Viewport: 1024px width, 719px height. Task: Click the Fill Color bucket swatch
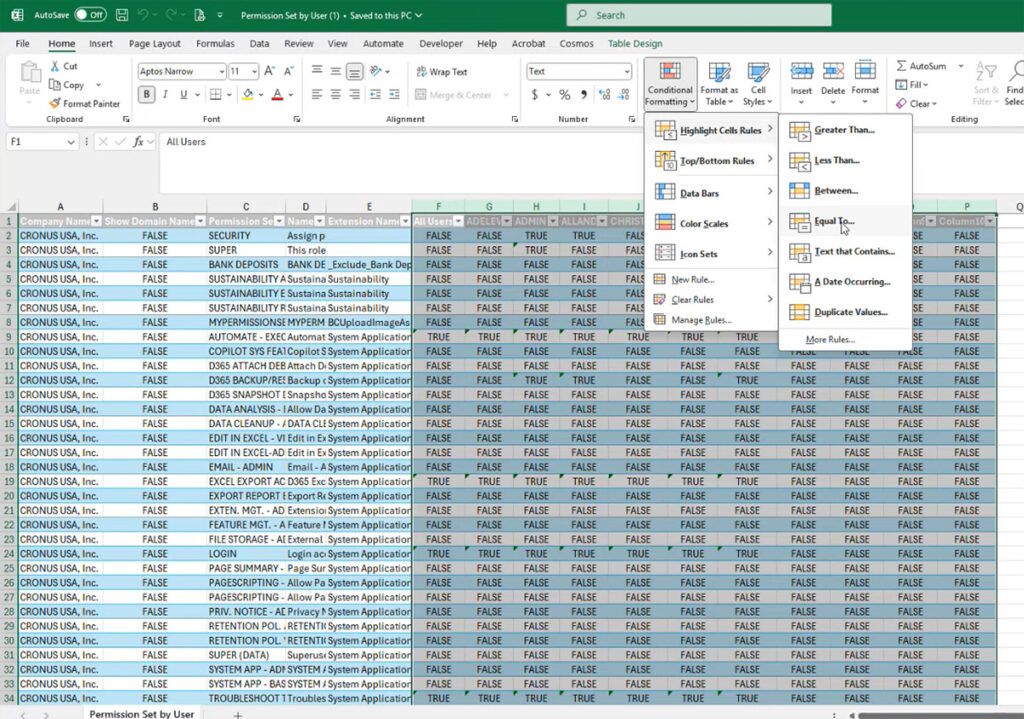248,95
